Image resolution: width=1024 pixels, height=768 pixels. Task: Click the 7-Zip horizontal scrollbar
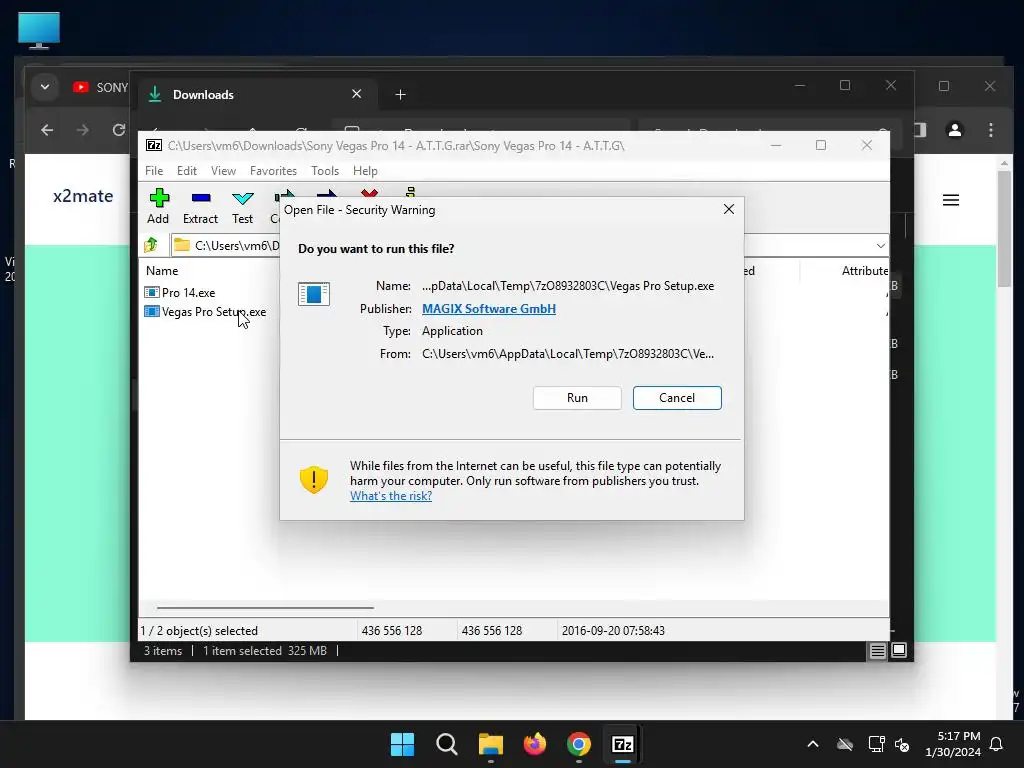point(265,607)
